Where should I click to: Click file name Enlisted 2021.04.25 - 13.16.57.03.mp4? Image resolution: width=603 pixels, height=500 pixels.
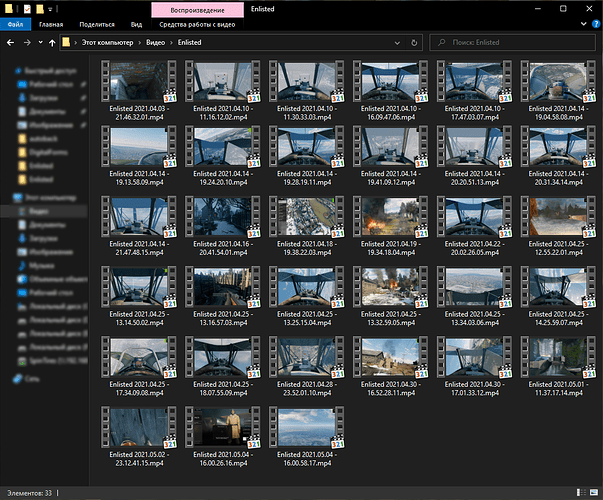click(223, 318)
